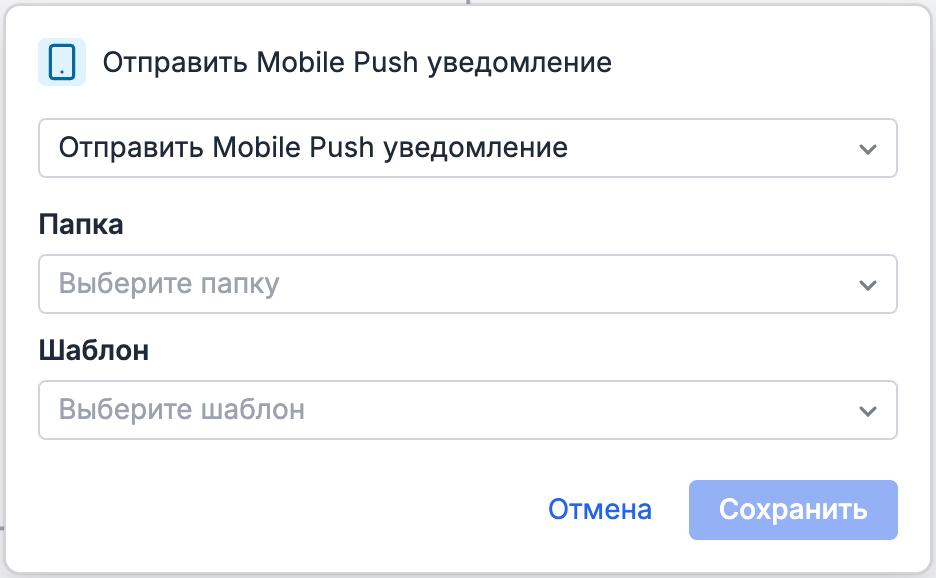This screenshot has height=578, width=936.
Task: Click the dialog title 'Отправить Mobile Push уведомление'
Action: click(357, 62)
